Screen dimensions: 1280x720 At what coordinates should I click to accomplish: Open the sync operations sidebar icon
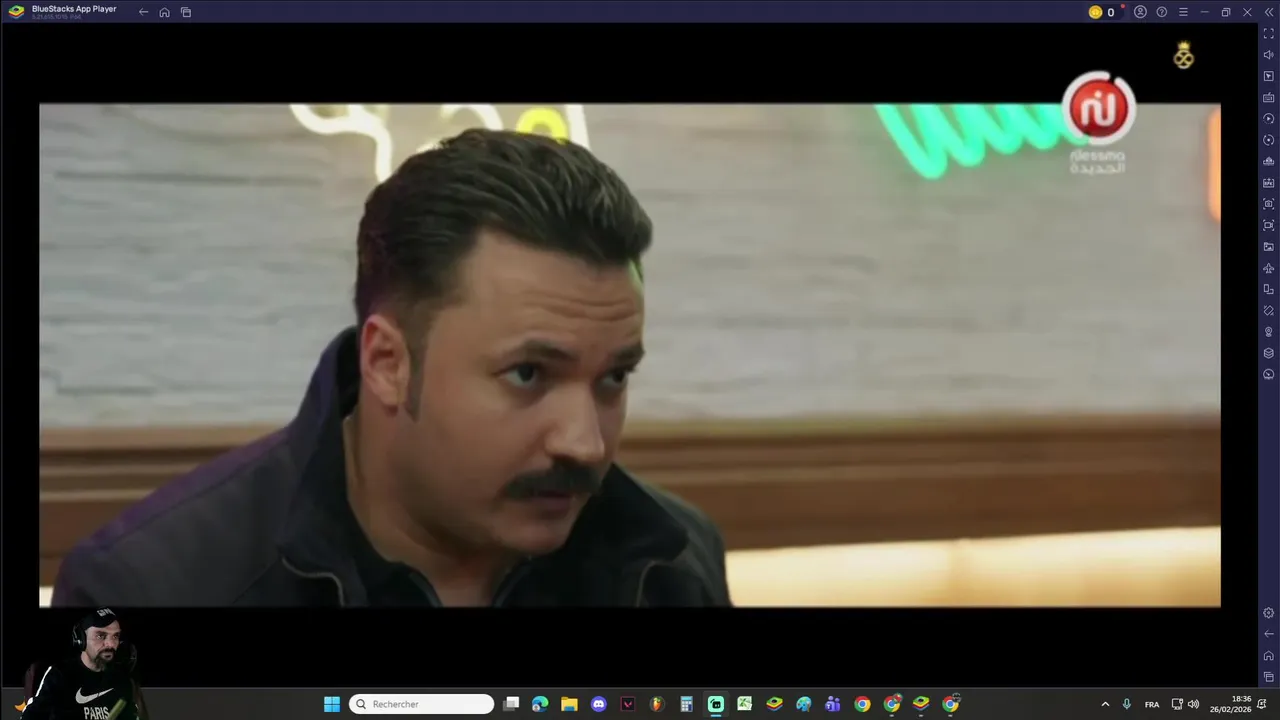click(x=1268, y=140)
